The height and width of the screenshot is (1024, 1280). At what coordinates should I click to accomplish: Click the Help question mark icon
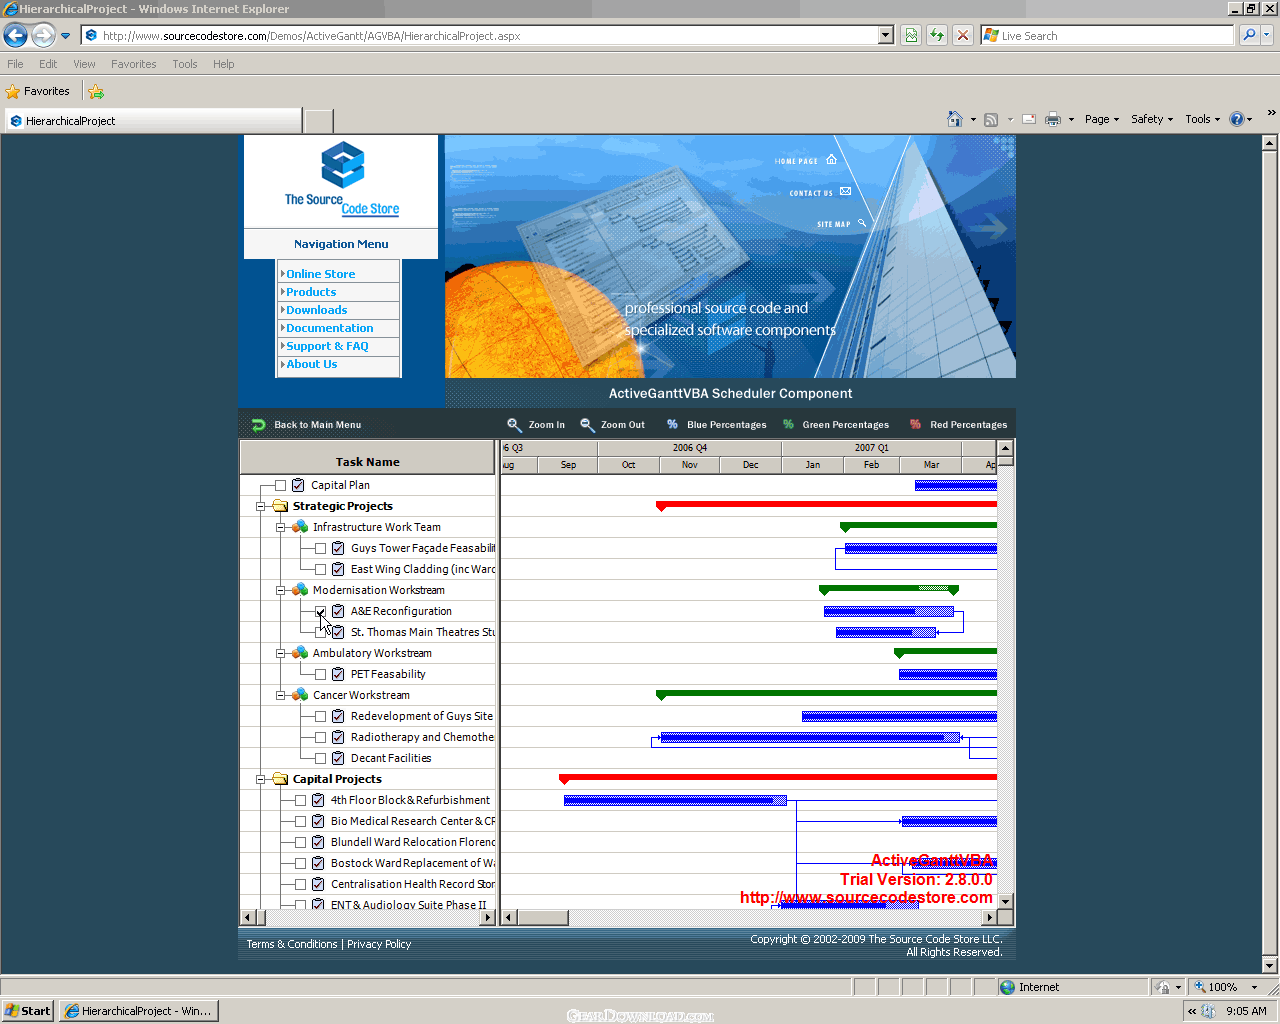coord(1237,119)
